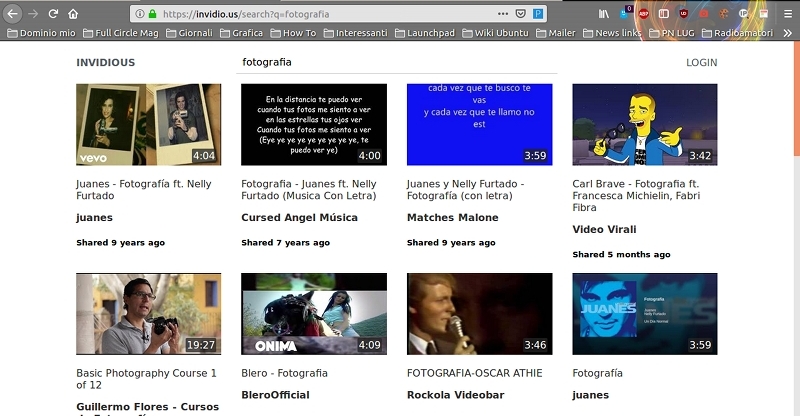Open Full Circle Mag bookmark folder

tap(121, 33)
